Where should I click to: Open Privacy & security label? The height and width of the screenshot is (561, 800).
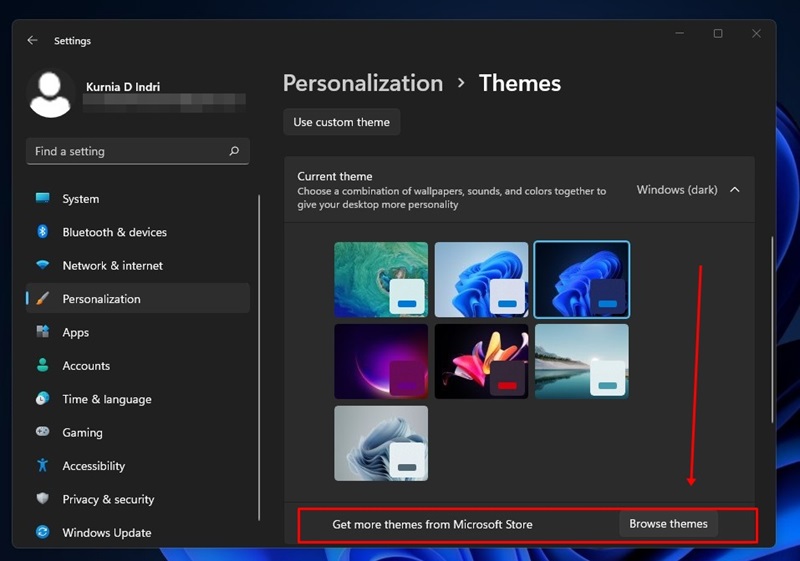[x=108, y=499]
